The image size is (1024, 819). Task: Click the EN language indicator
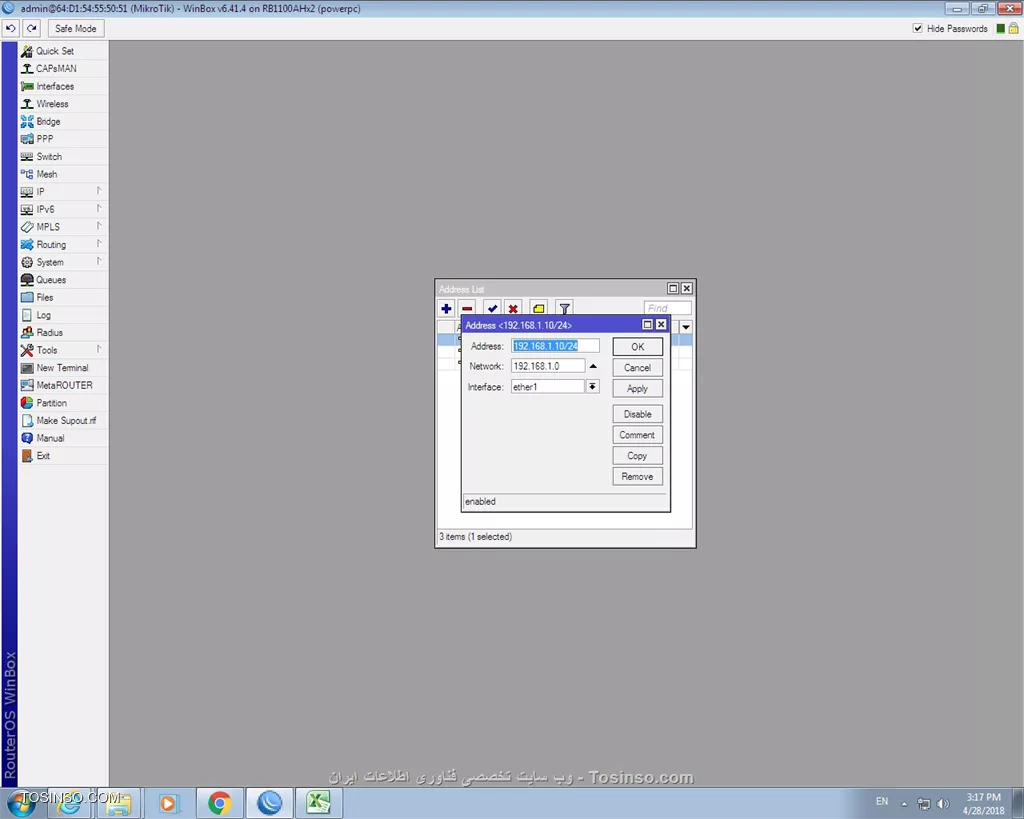tap(882, 801)
